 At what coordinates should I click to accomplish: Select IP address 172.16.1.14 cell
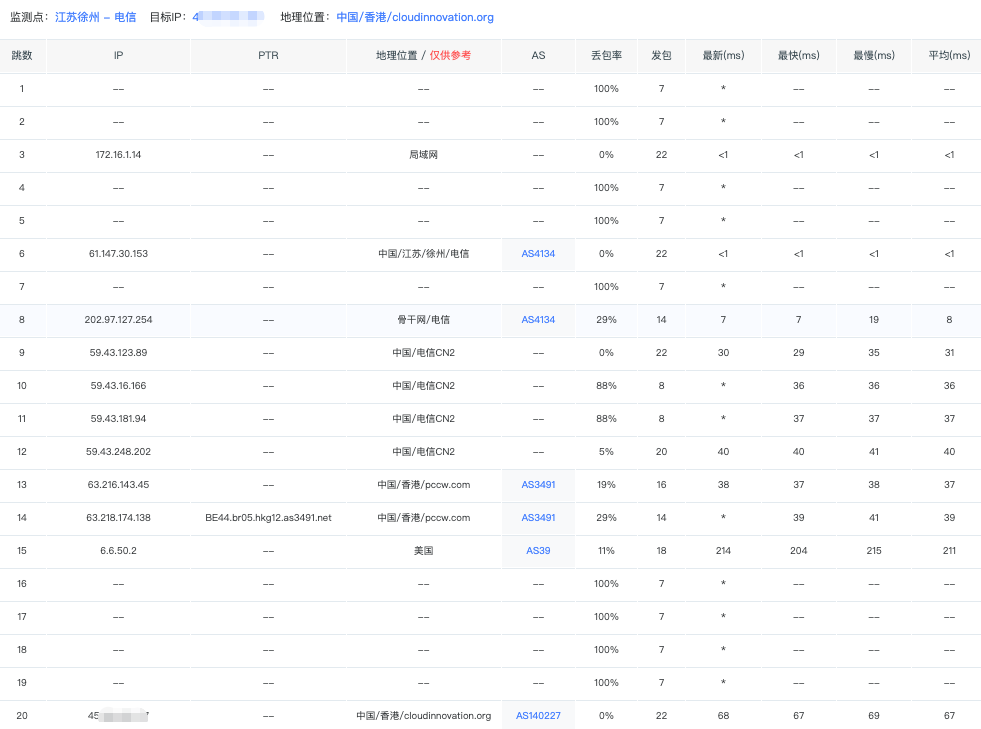(x=118, y=155)
